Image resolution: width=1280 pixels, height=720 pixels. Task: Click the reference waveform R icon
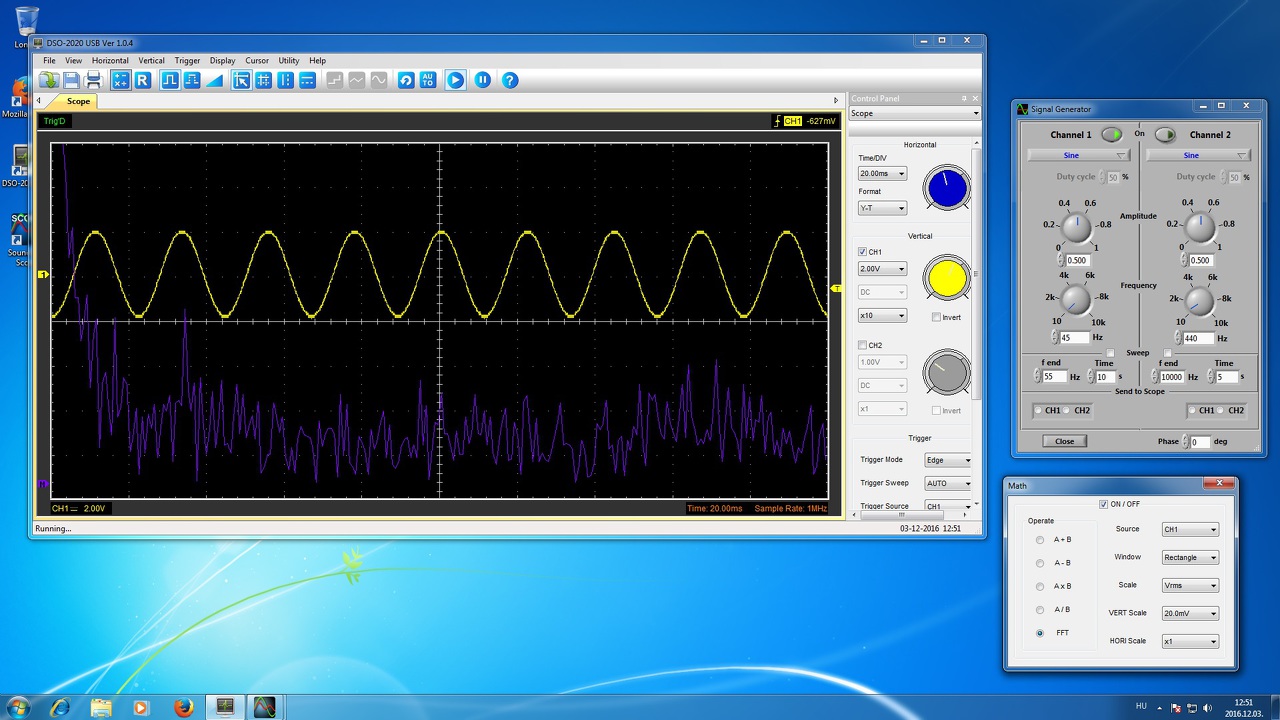coord(143,80)
